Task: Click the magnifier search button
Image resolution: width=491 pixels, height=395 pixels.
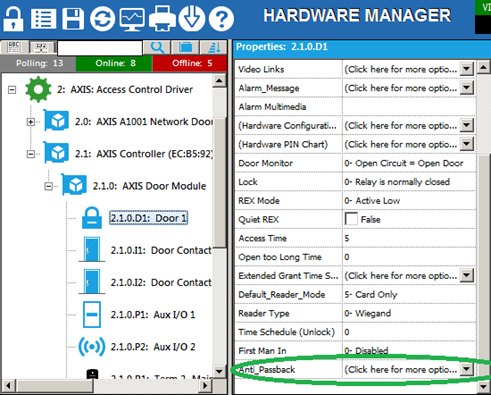Action: (x=157, y=48)
